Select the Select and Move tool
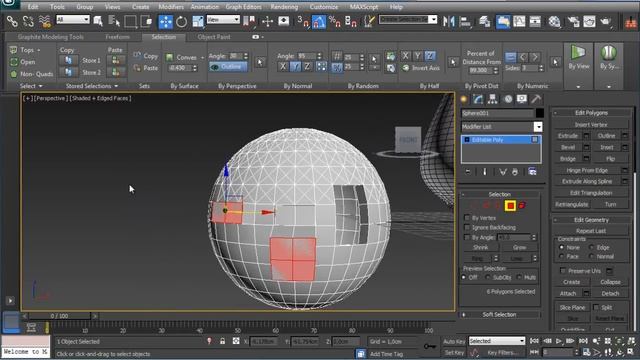The width and height of the screenshot is (640, 360). pyautogui.click(x=166, y=21)
